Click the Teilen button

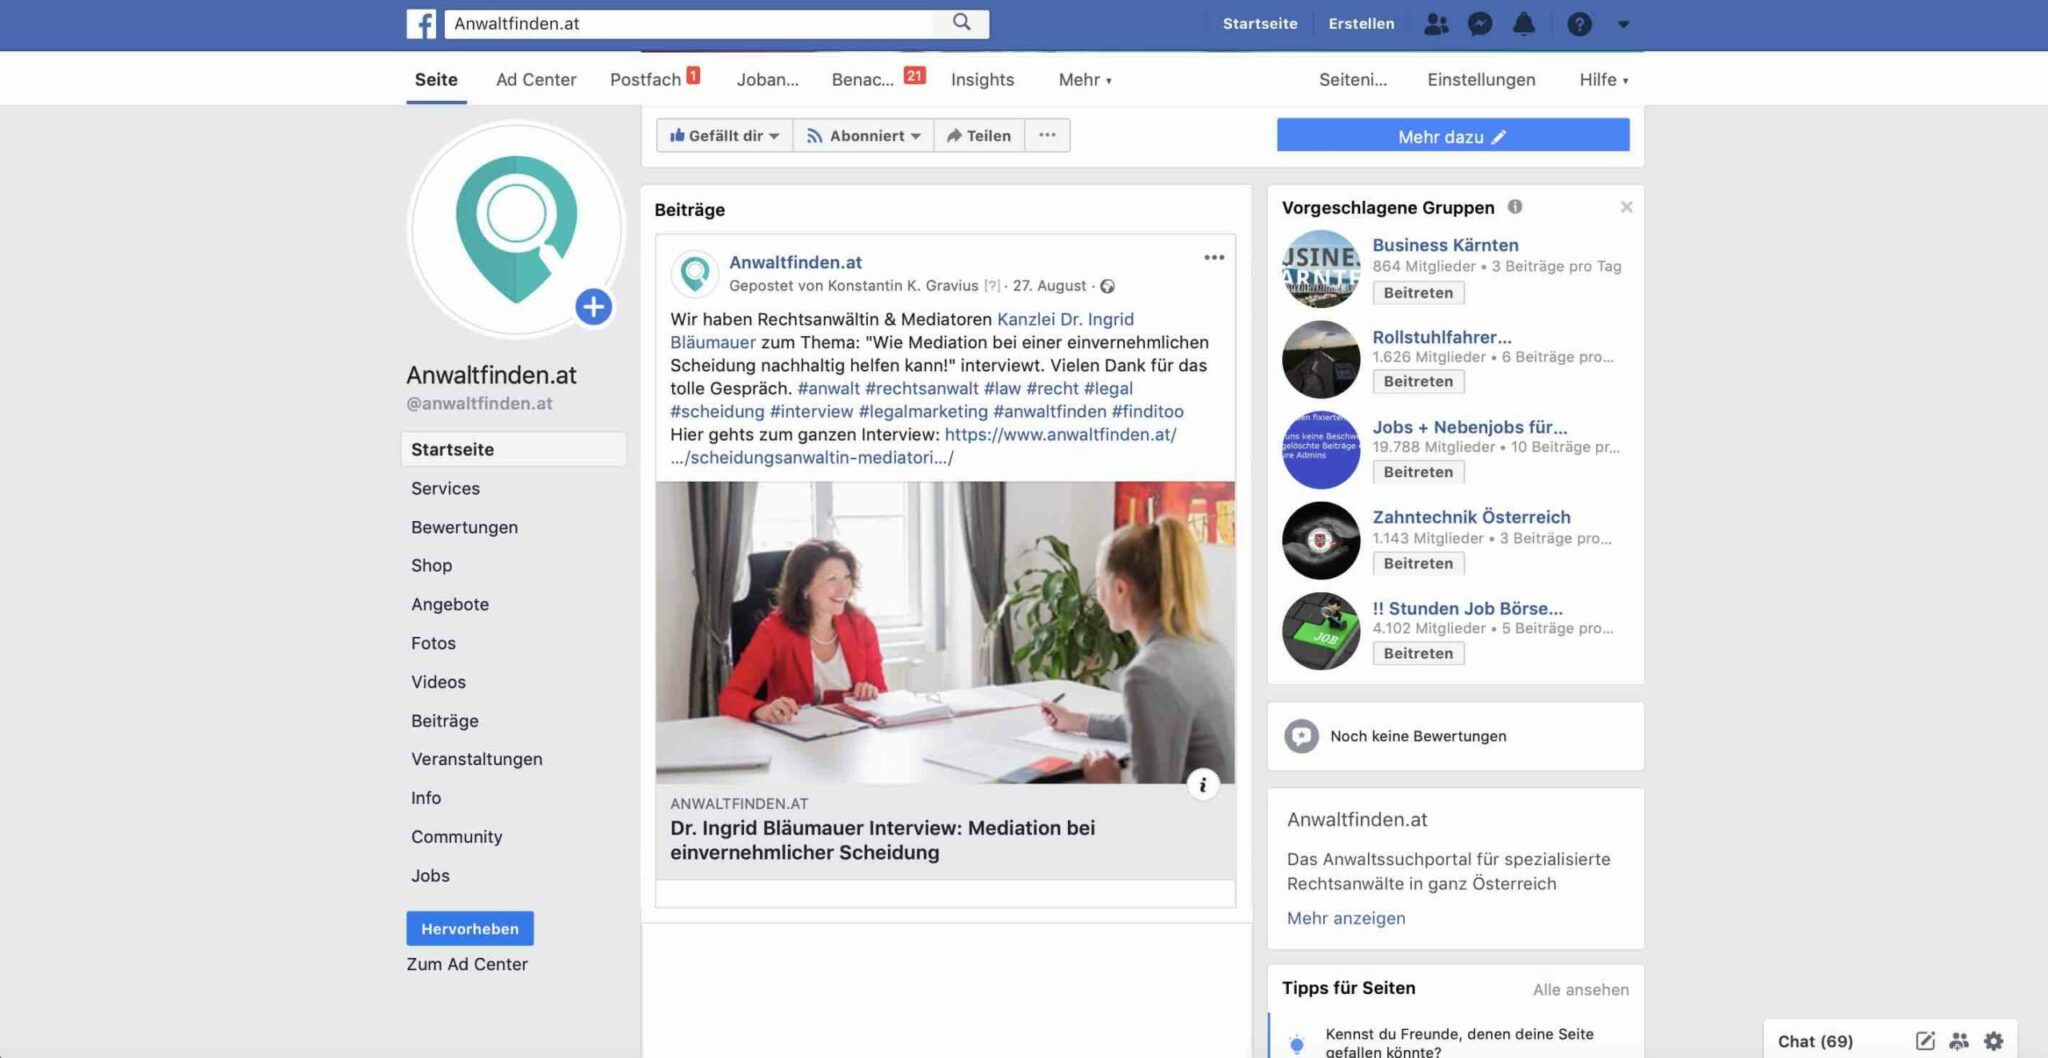pyautogui.click(x=979, y=135)
